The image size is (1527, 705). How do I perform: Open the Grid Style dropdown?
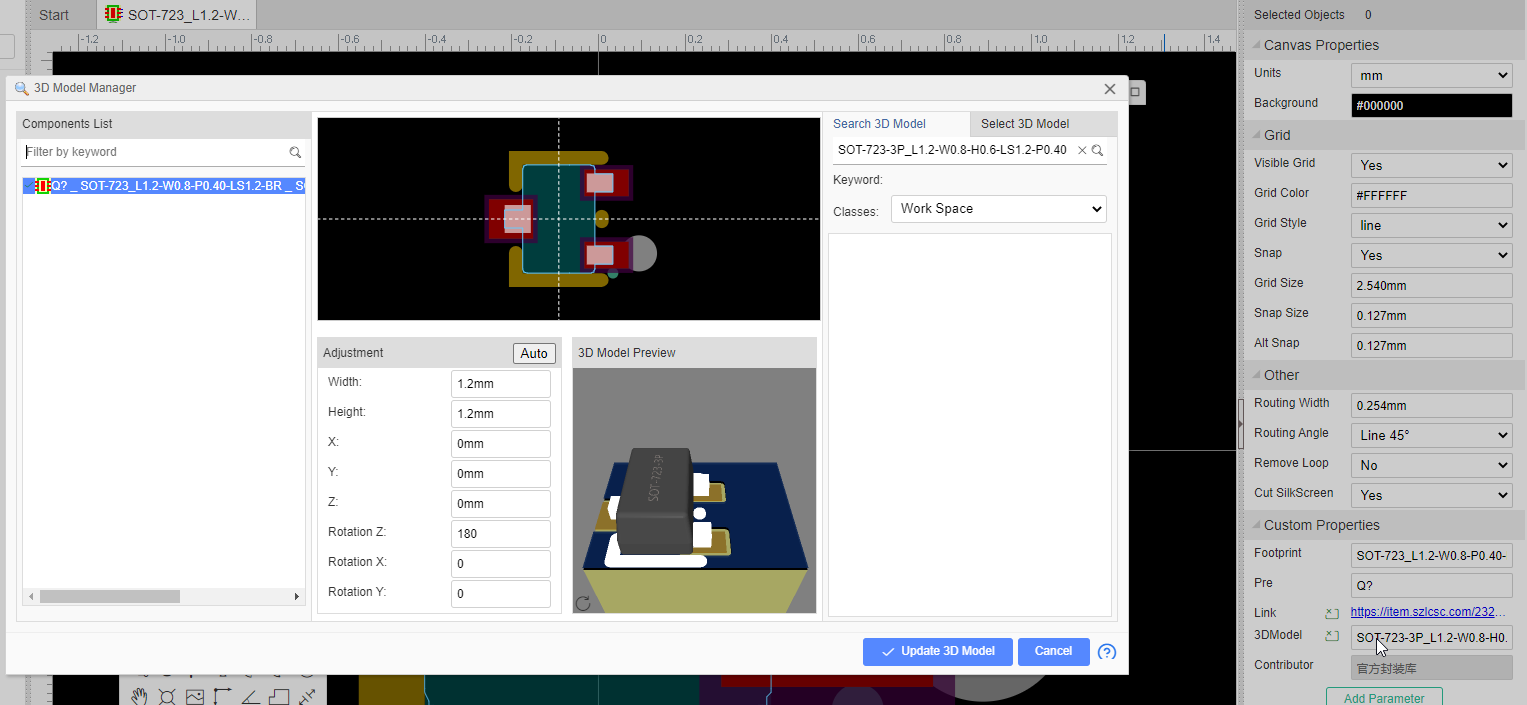[1431, 225]
